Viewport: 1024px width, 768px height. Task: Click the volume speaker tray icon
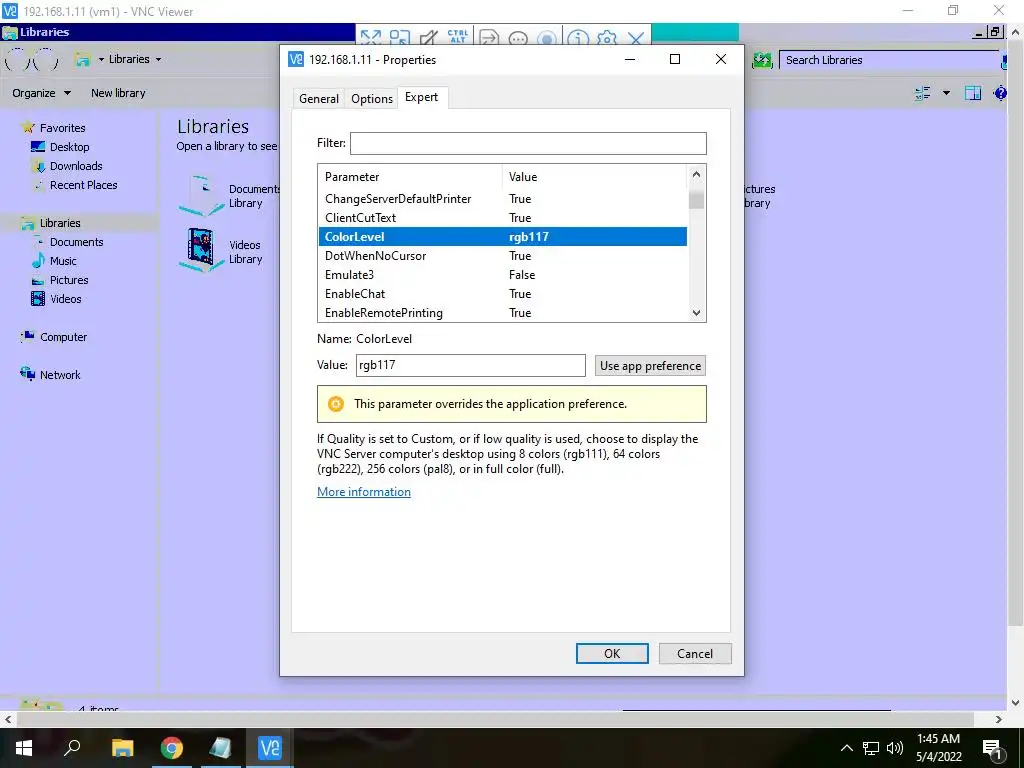point(895,748)
